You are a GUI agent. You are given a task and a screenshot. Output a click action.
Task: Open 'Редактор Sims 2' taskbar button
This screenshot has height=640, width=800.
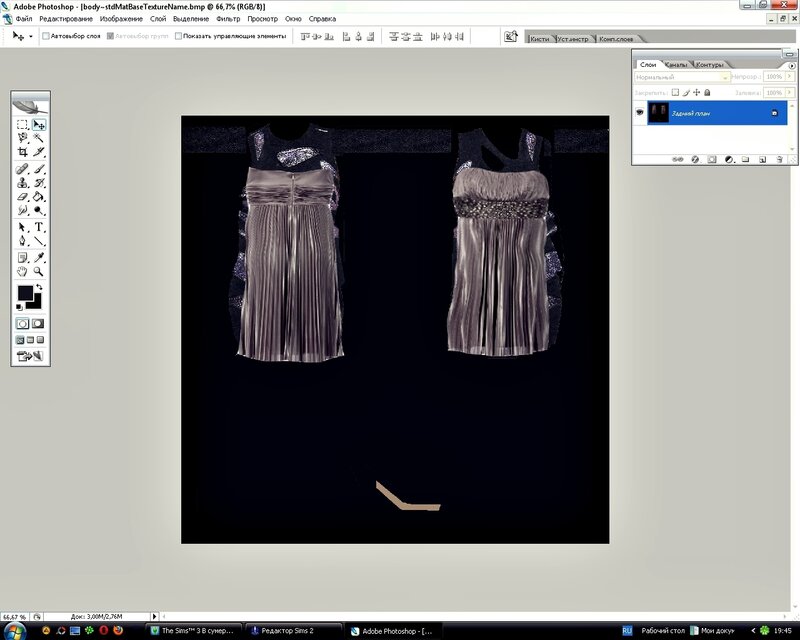[x=293, y=631]
